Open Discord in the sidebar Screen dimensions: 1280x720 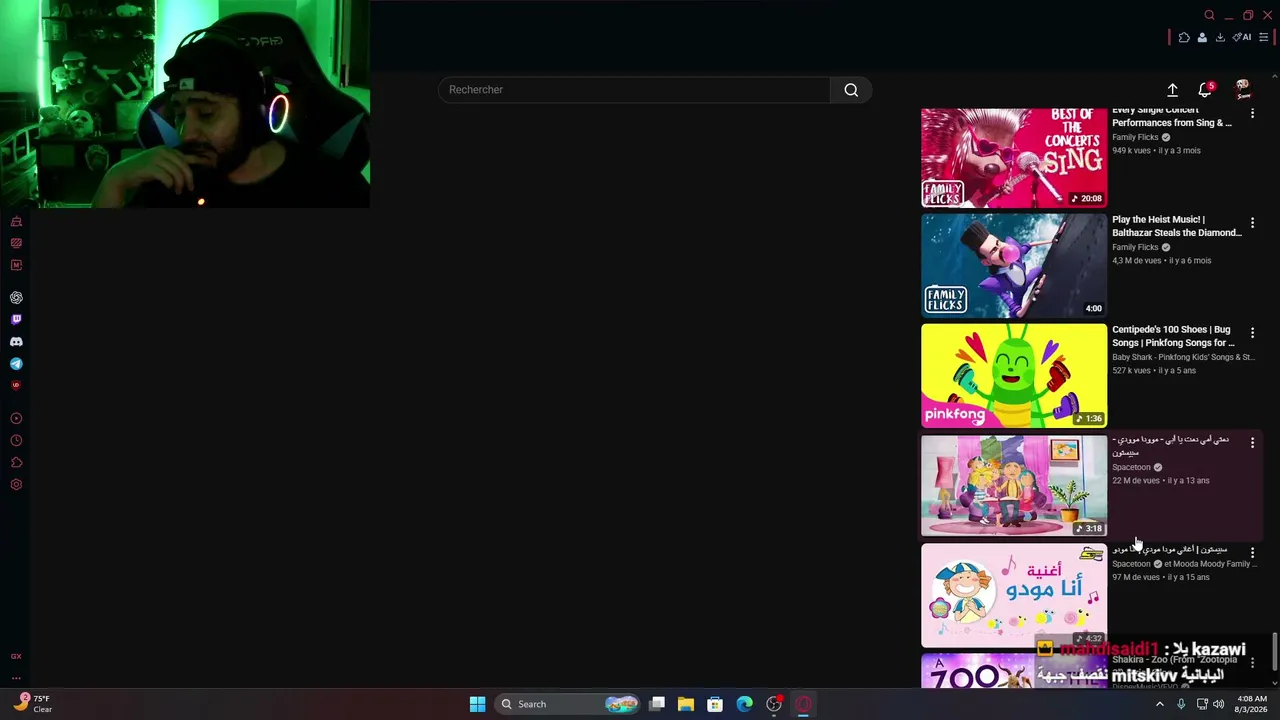[x=16, y=342]
